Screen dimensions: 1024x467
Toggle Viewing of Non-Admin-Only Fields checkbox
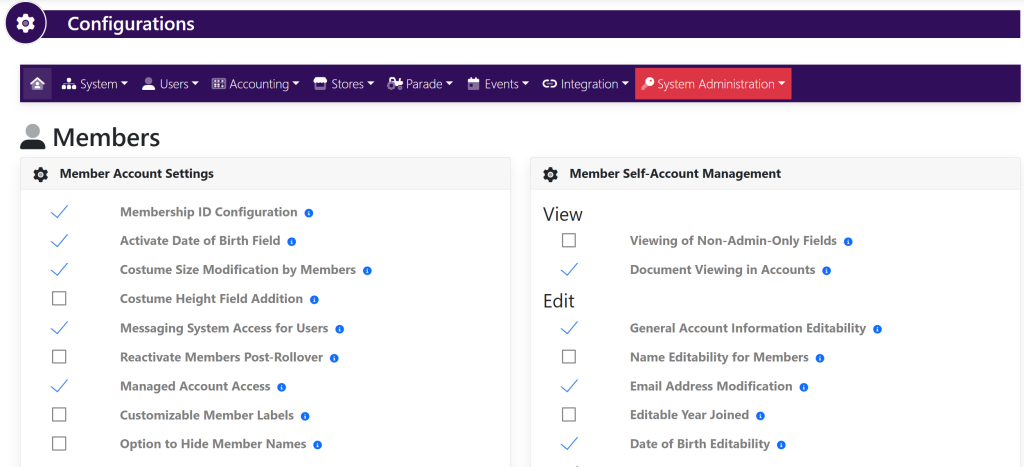tap(569, 241)
